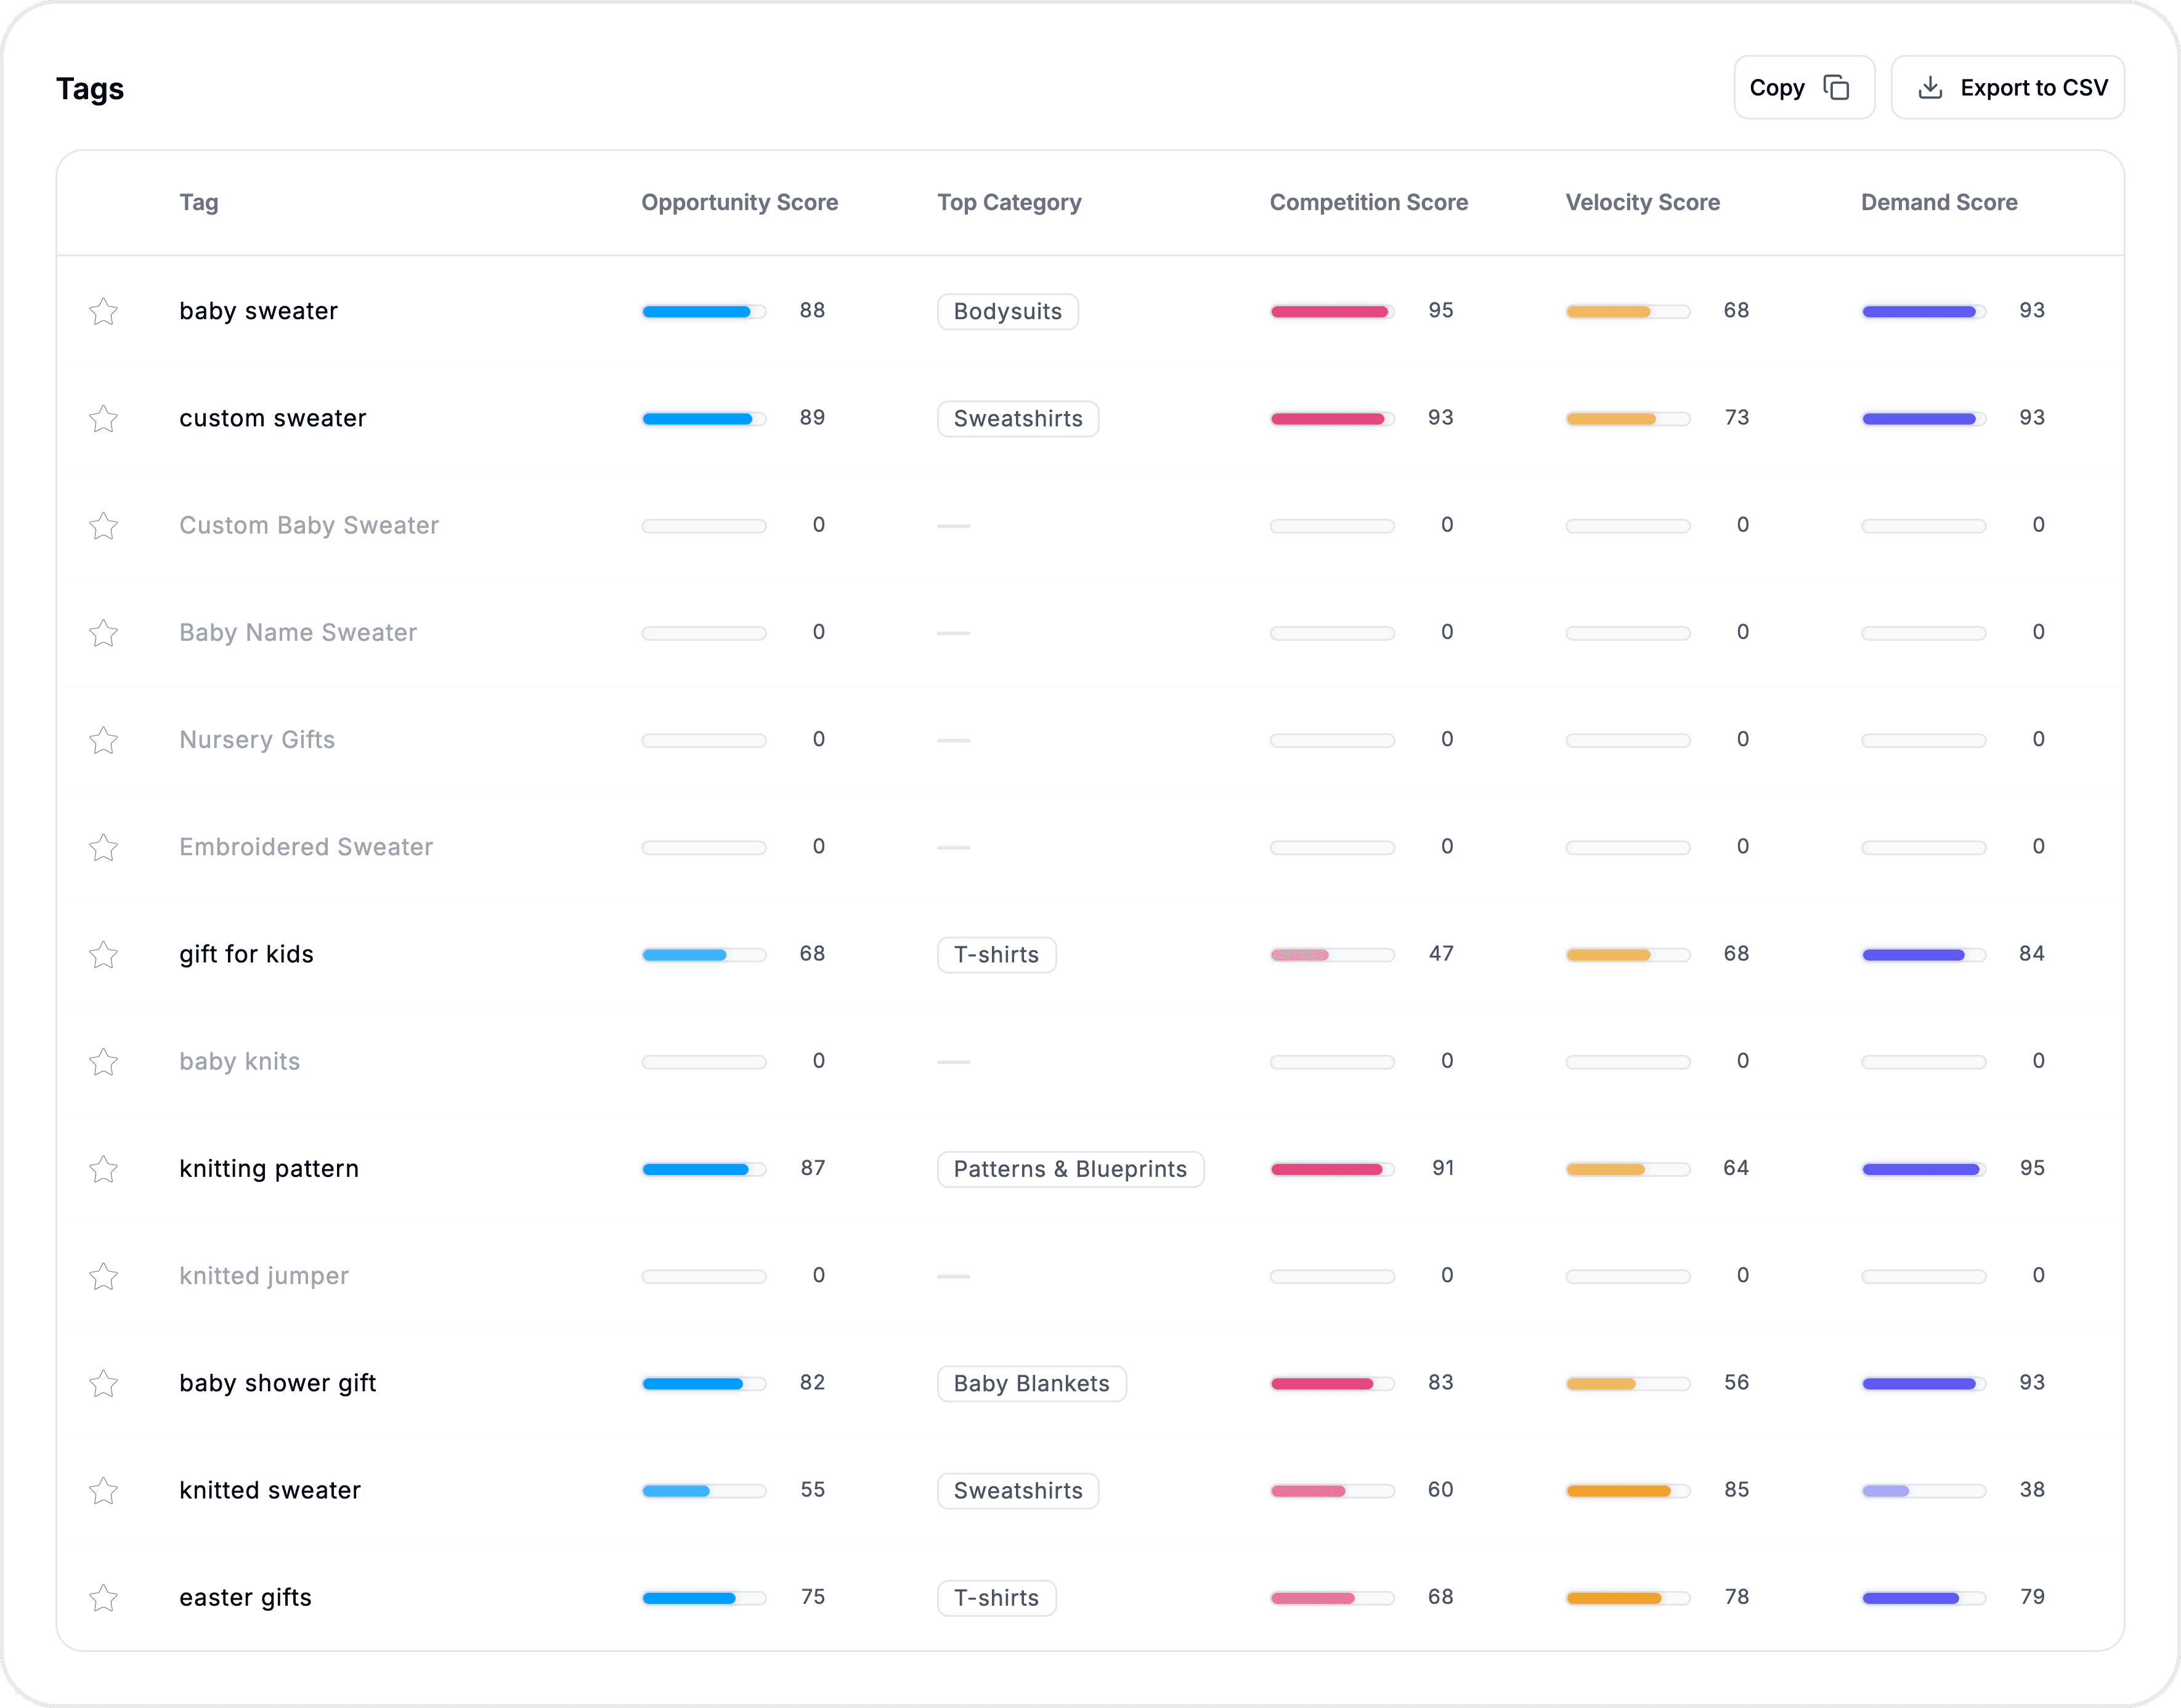Mark knitting pattern as favorite
This screenshot has height=1708, width=2181.
(104, 1169)
